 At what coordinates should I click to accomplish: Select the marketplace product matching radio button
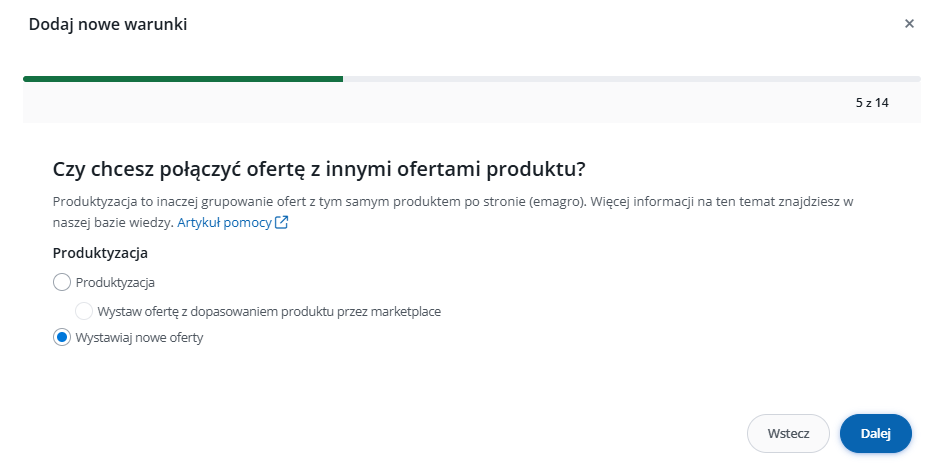(x=84, y=311)
